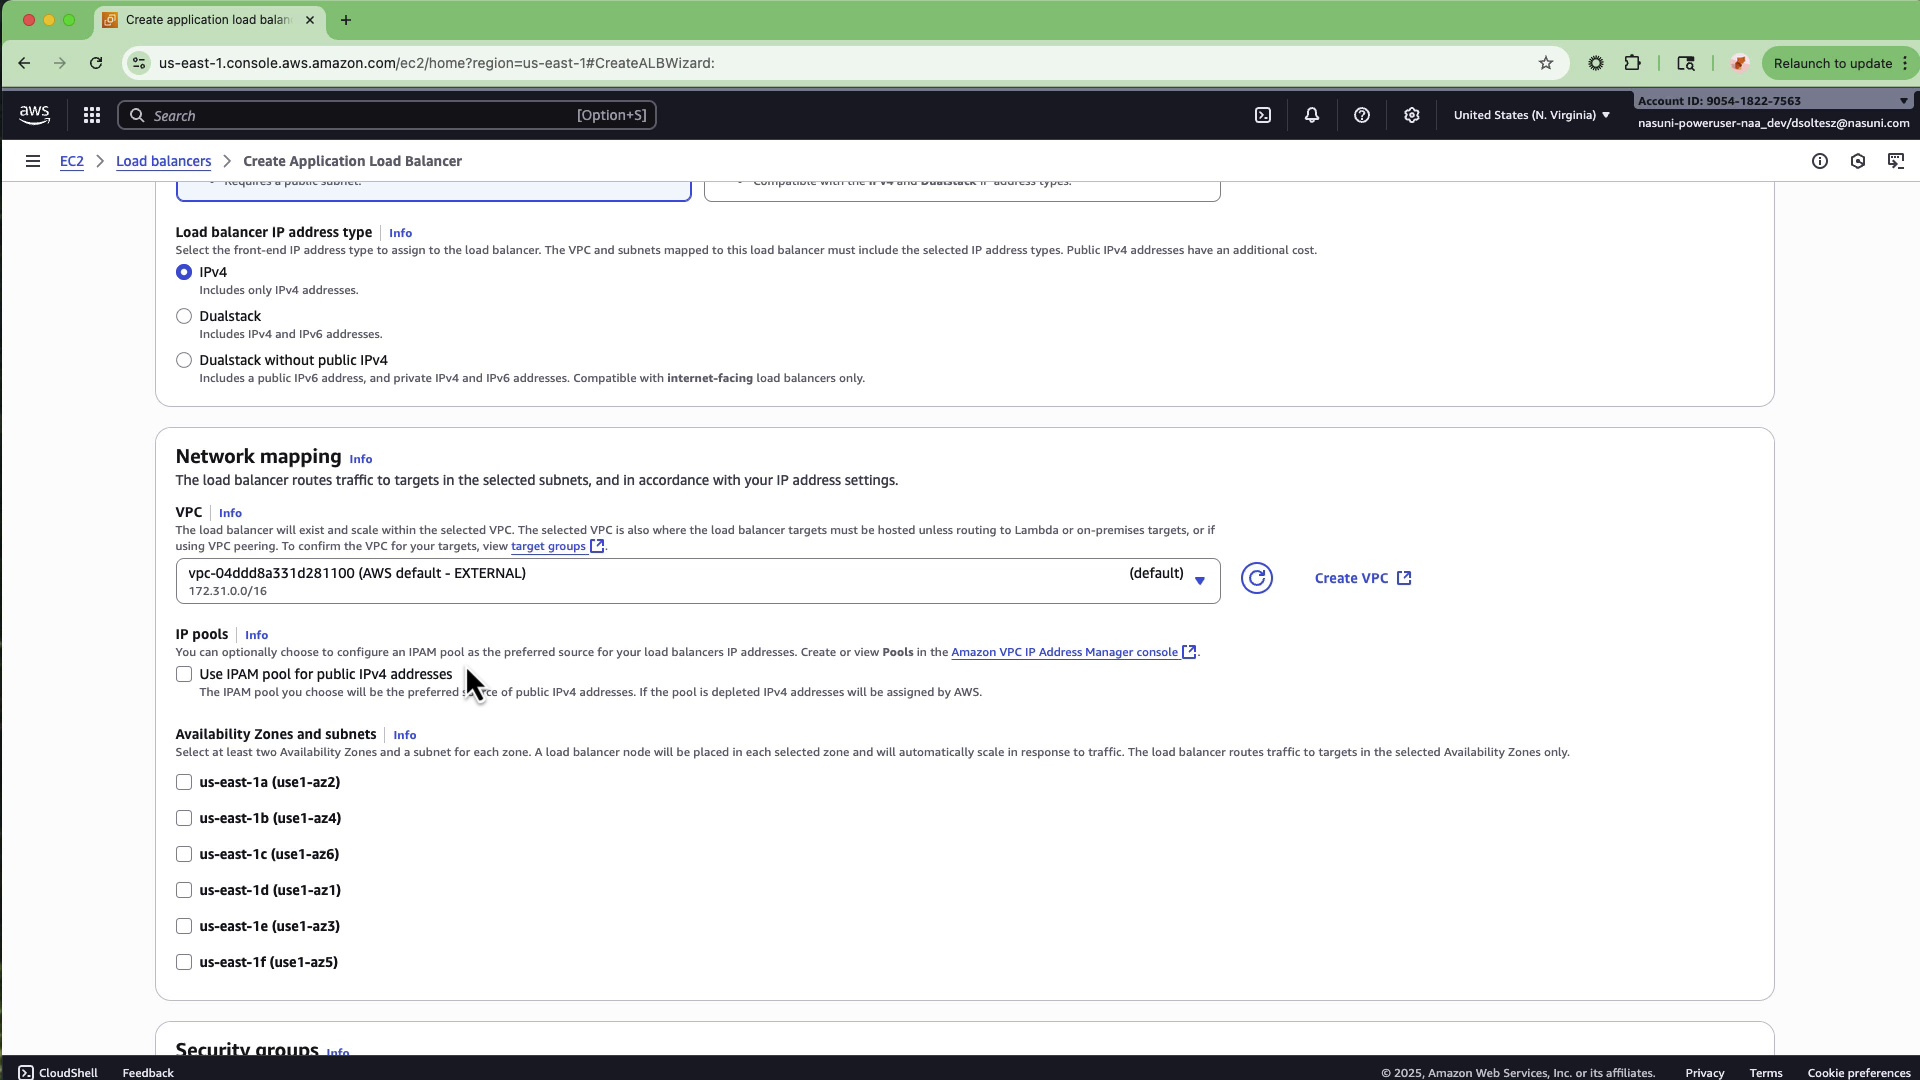
Task: Refresh the VPC list
Action: point(1257,578)
